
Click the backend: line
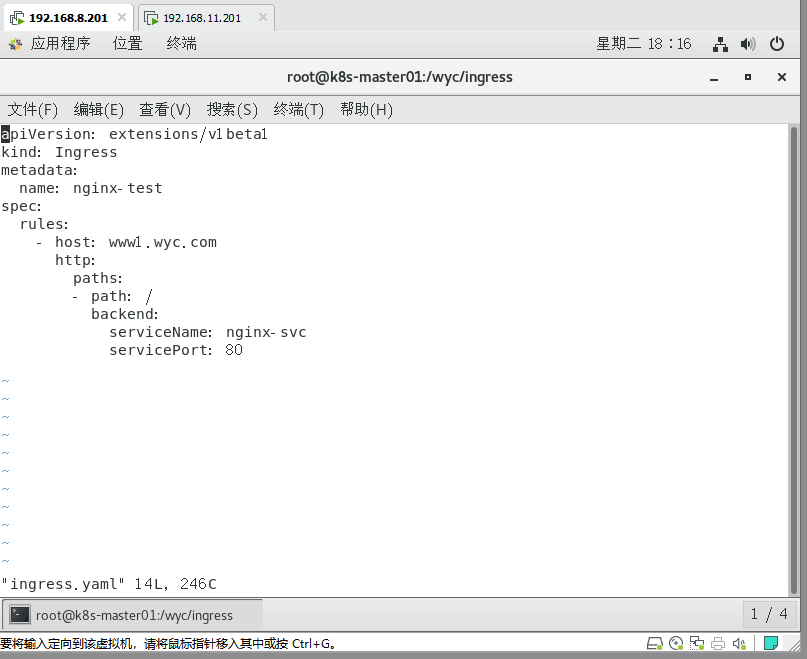pos(125,315)
